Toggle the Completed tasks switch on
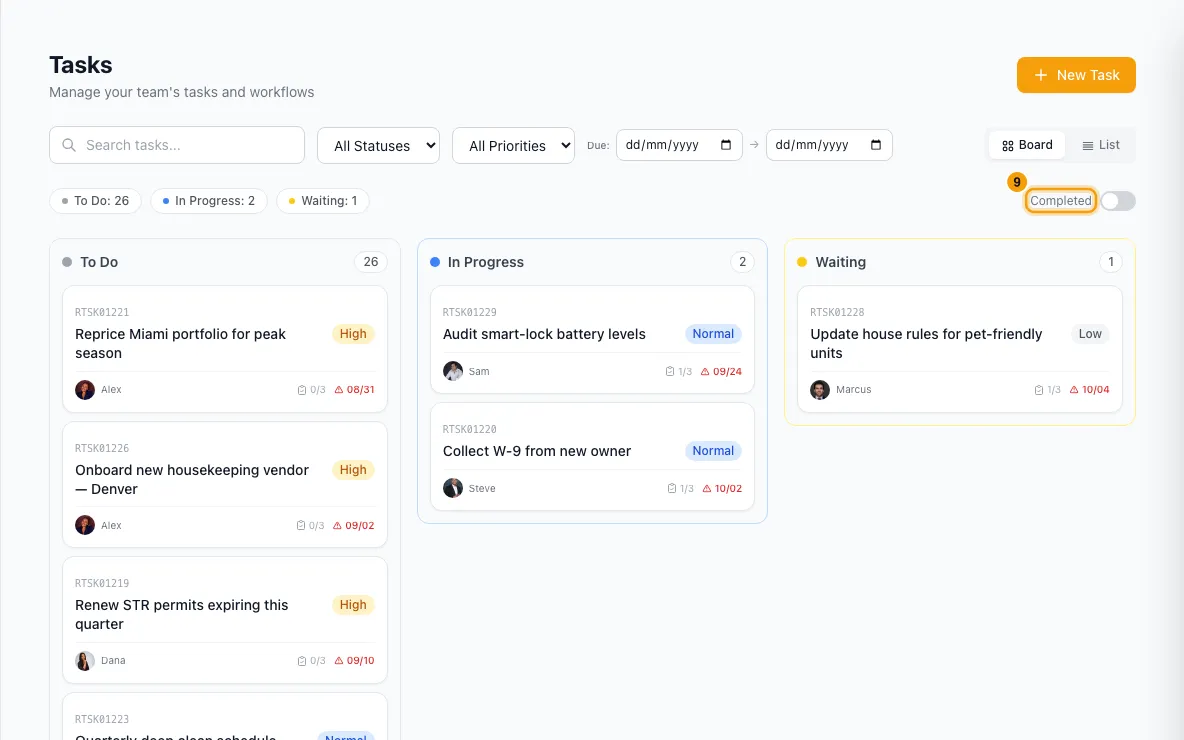Image resolution: width=1184 pixels, height=740 pixels. click(x=1118, y=201)
